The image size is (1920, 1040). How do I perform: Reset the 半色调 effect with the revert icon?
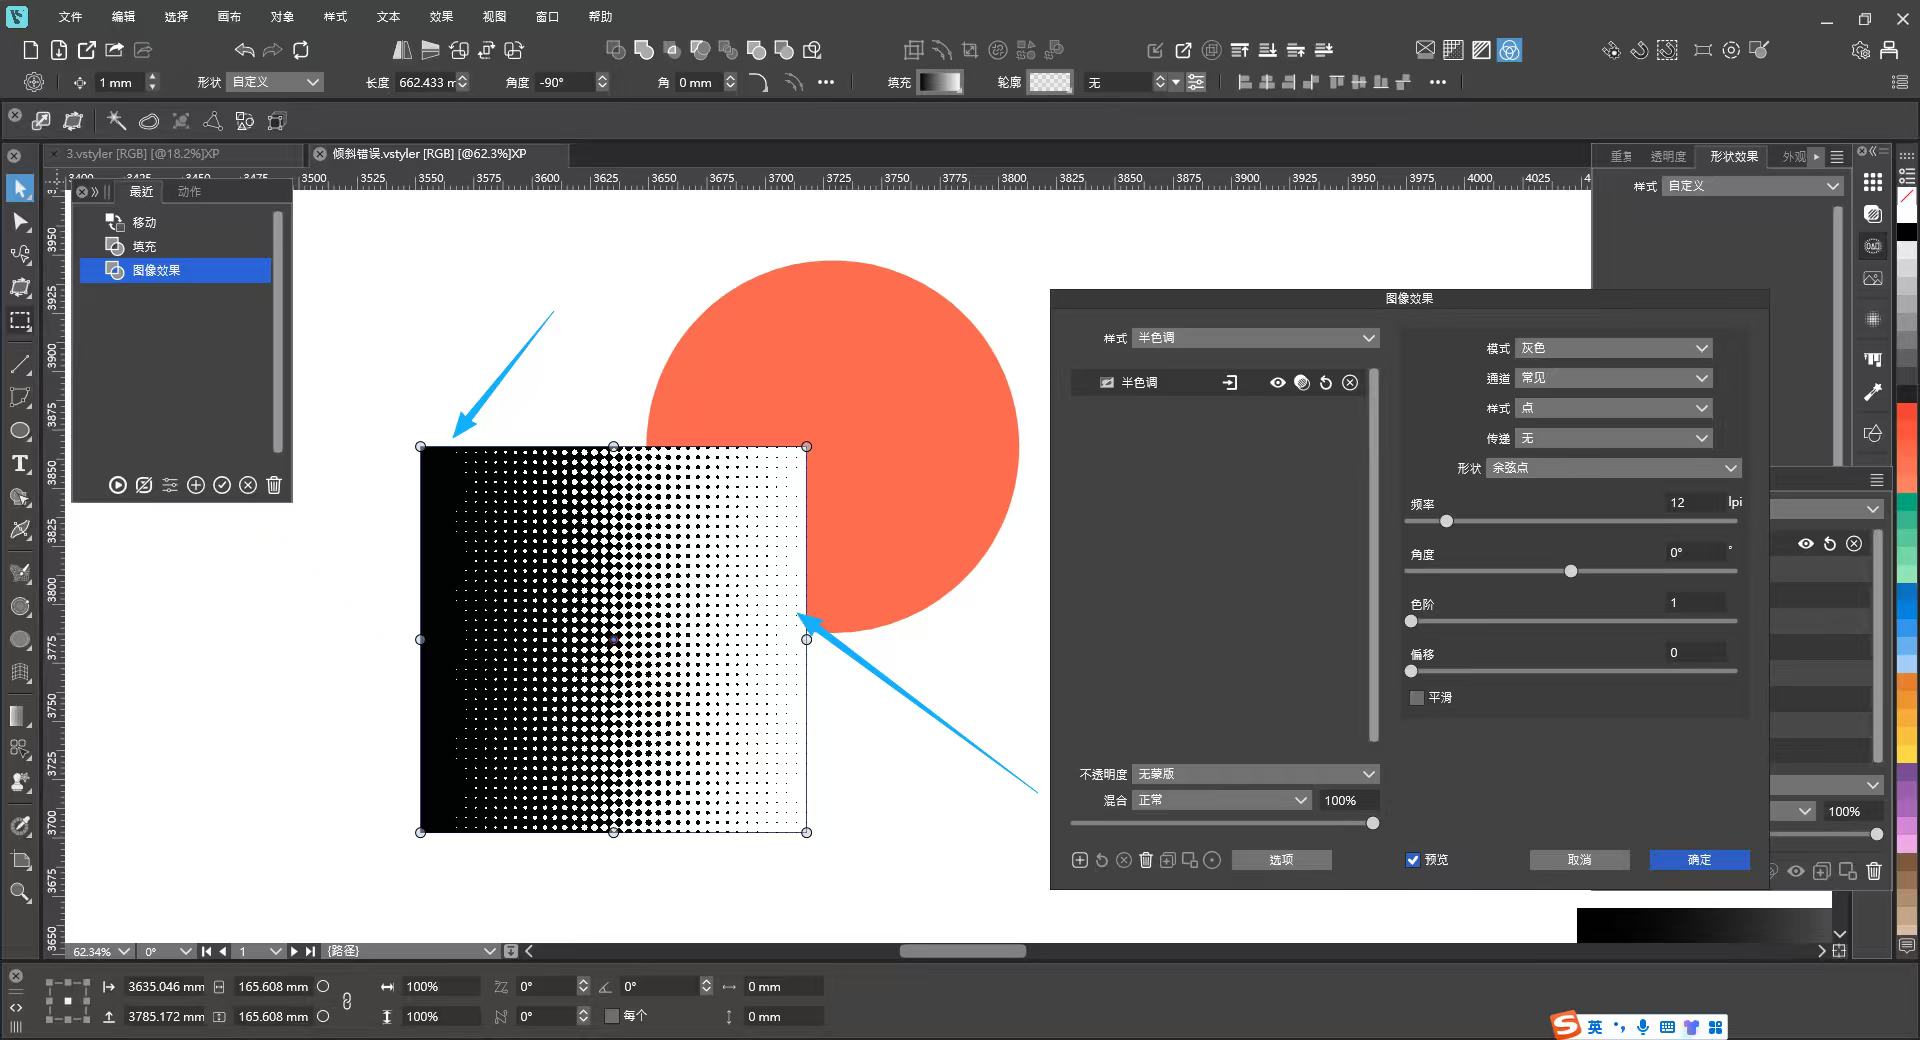[x=1326, y=383]
